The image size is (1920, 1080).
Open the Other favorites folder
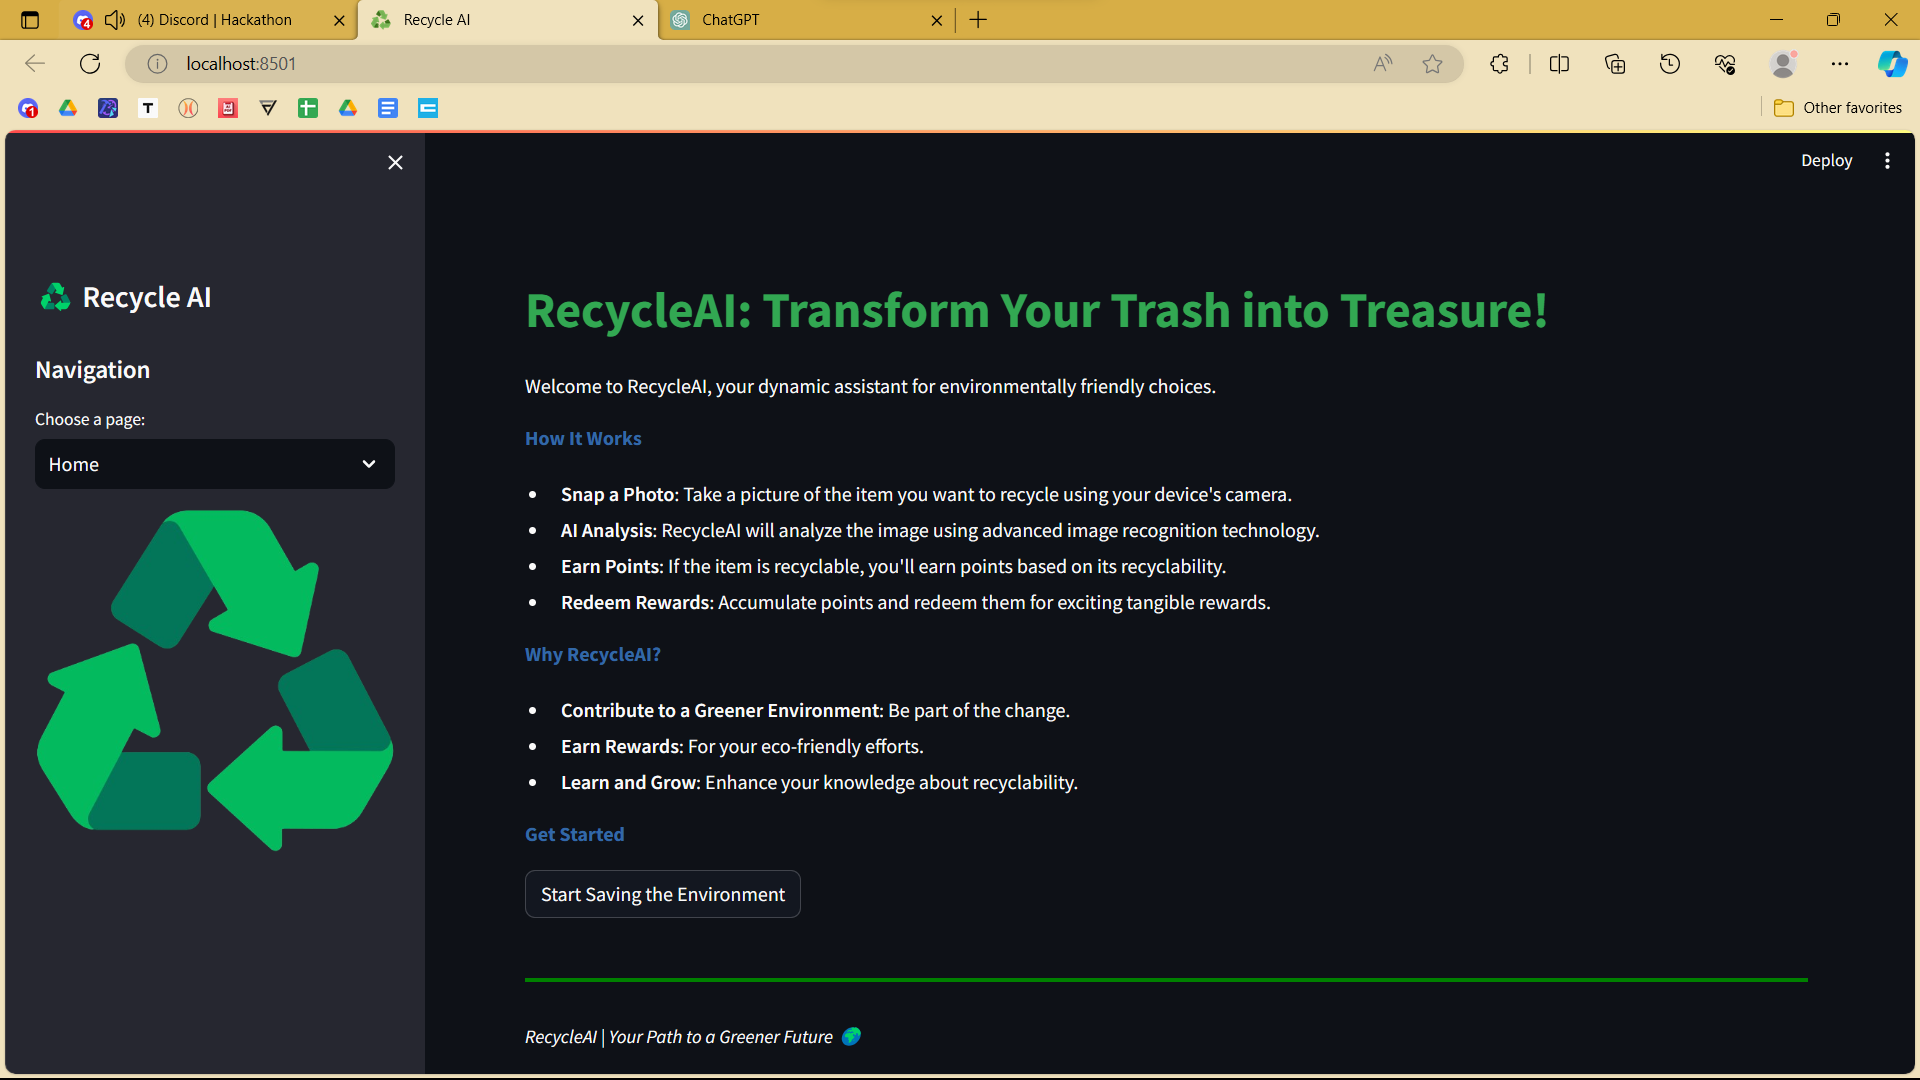pyautogui.click(x=1838, y=108)
